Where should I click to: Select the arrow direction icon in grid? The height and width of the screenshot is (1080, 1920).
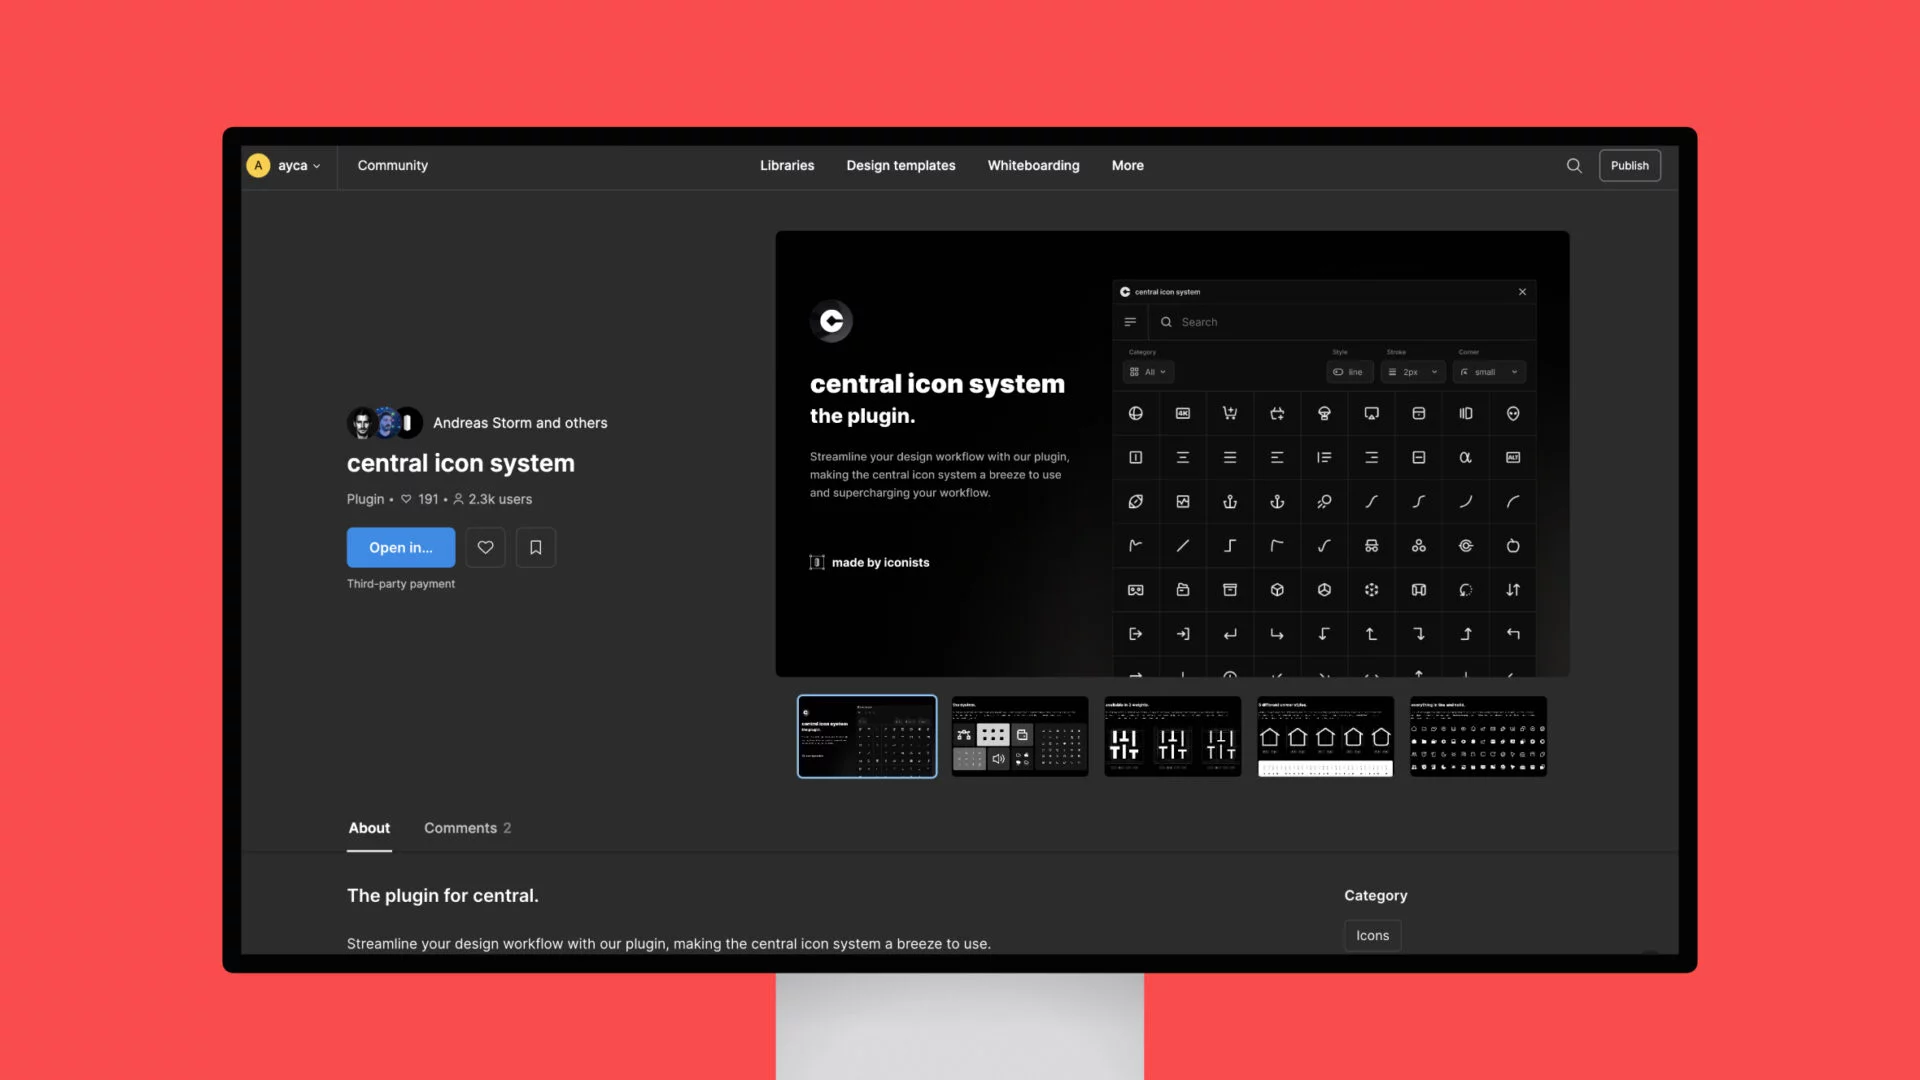click(x=1513, y=589)
